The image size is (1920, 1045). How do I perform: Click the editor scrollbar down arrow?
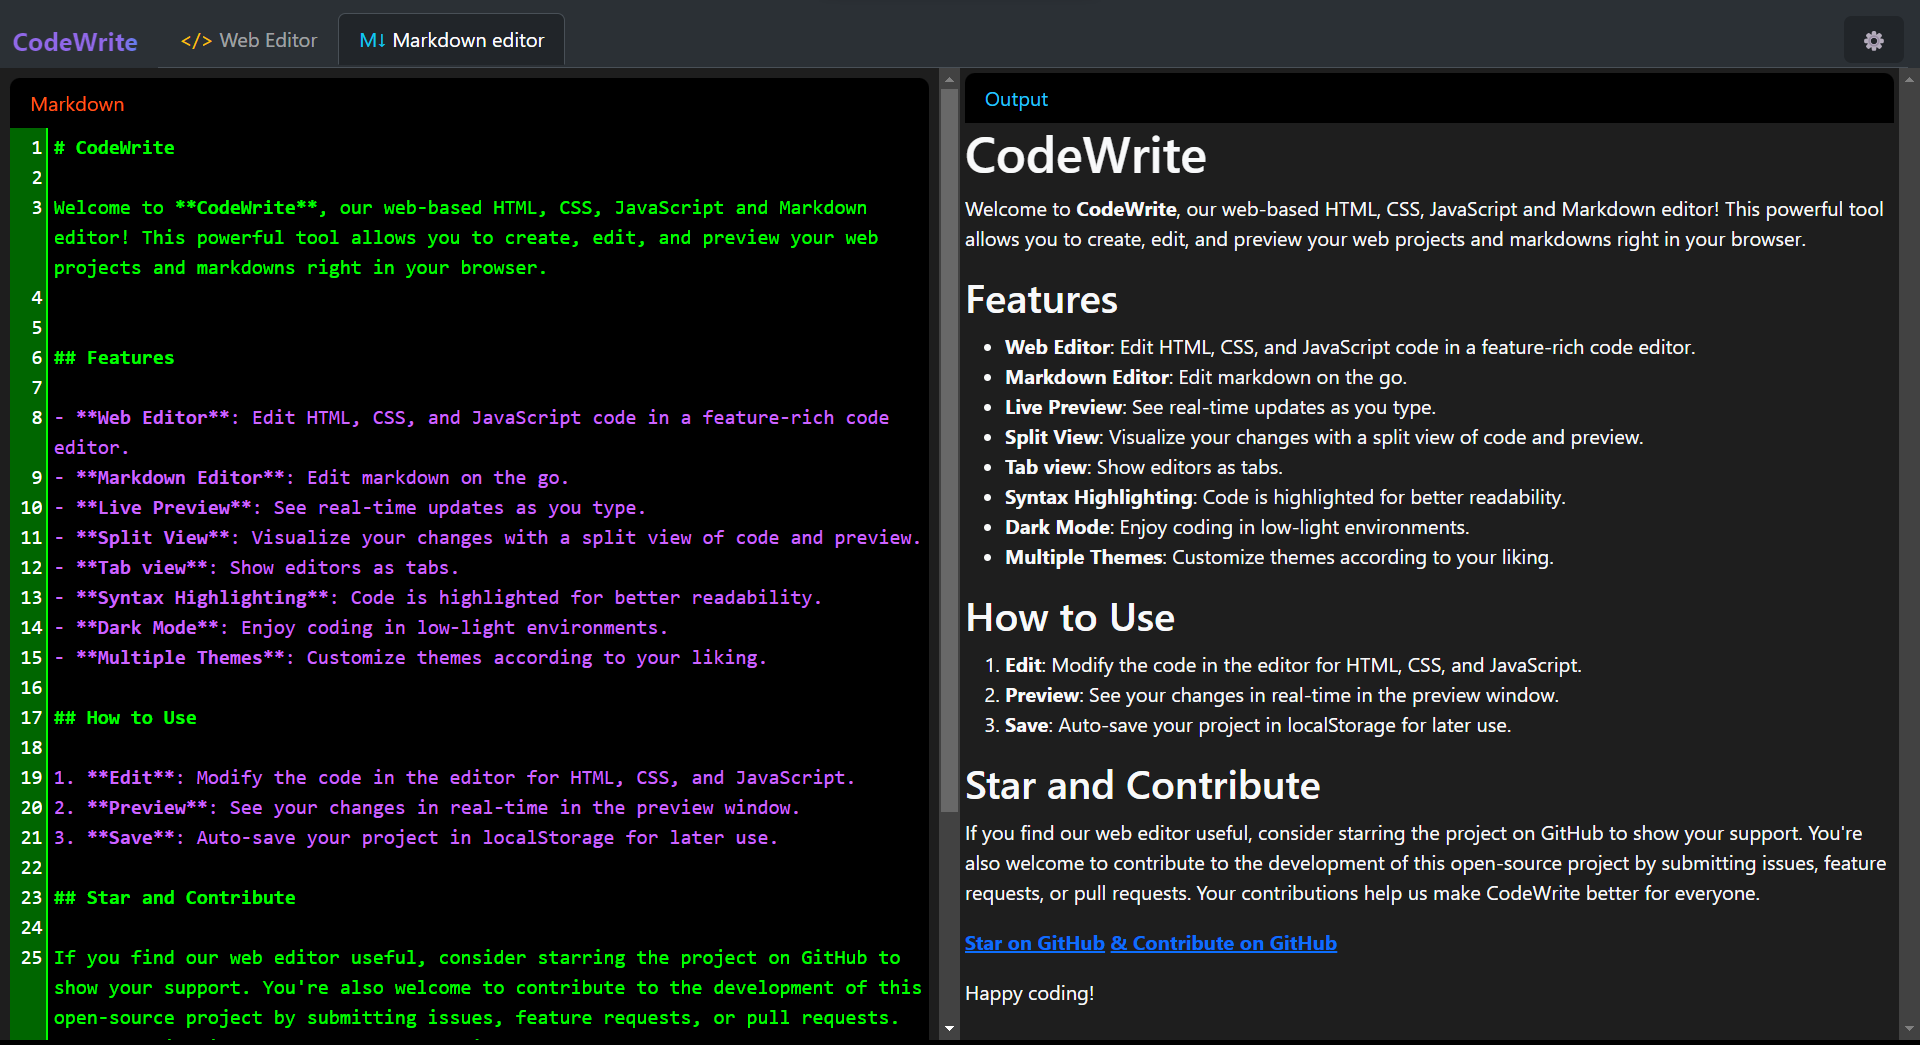click(949, 1028)
